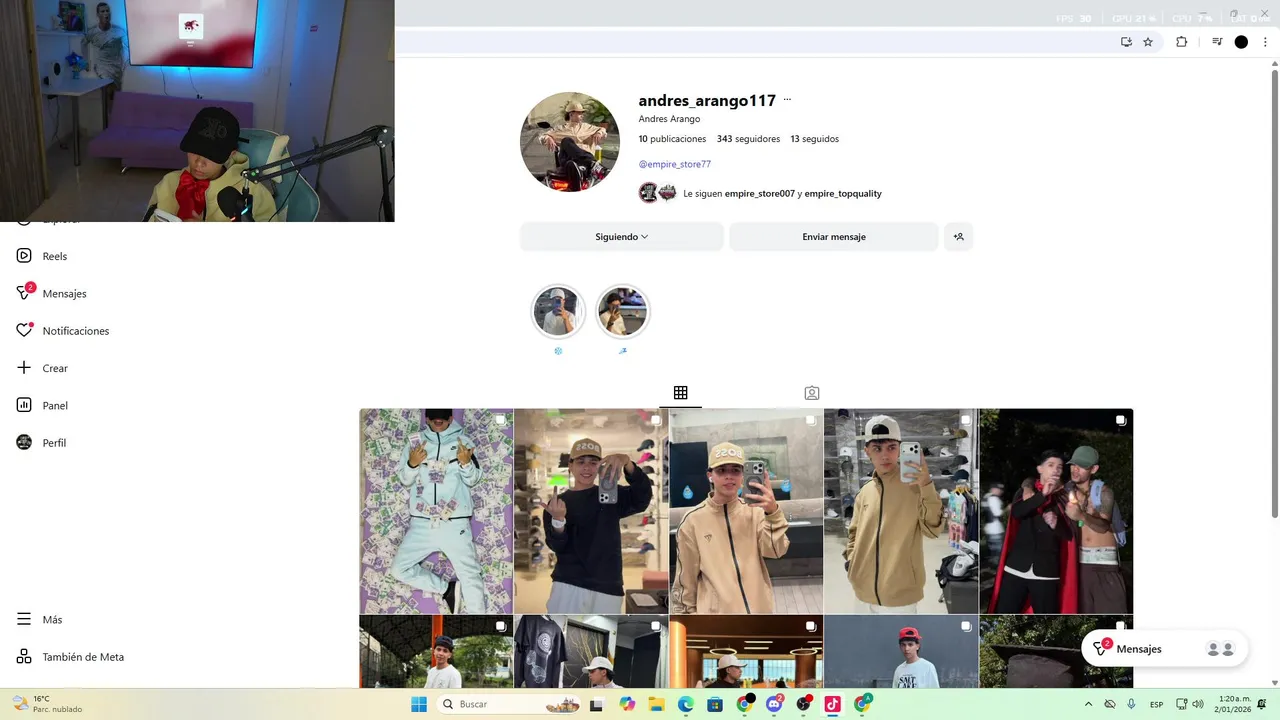This screenshot has width=1280, height=720.
Task: Open browser Extensions puzzle icon
Action: 1181,42
